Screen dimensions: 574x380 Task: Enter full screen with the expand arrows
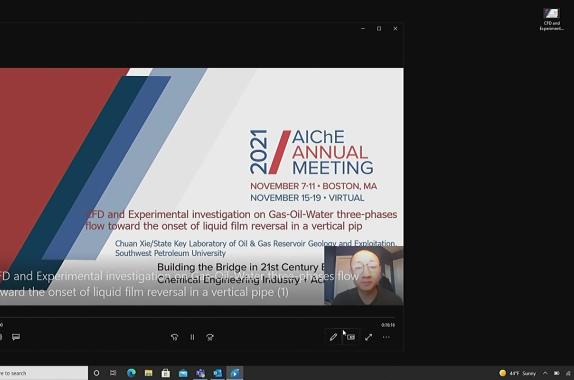(x=368, y=337)
